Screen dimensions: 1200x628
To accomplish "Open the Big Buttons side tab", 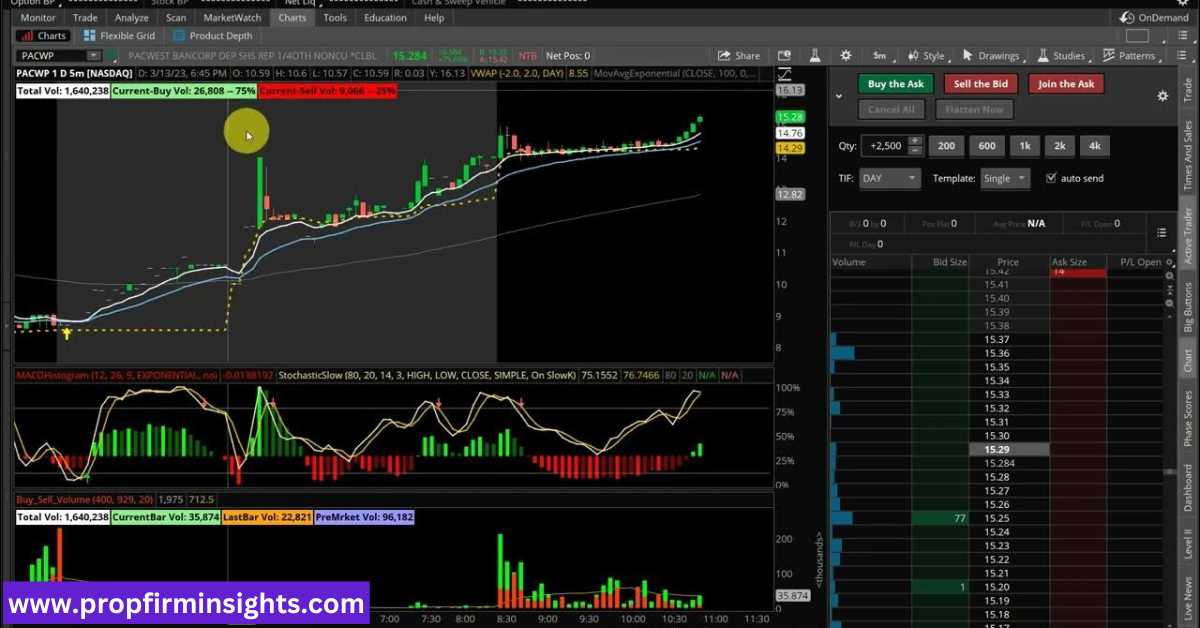I will coord(1188,307).
